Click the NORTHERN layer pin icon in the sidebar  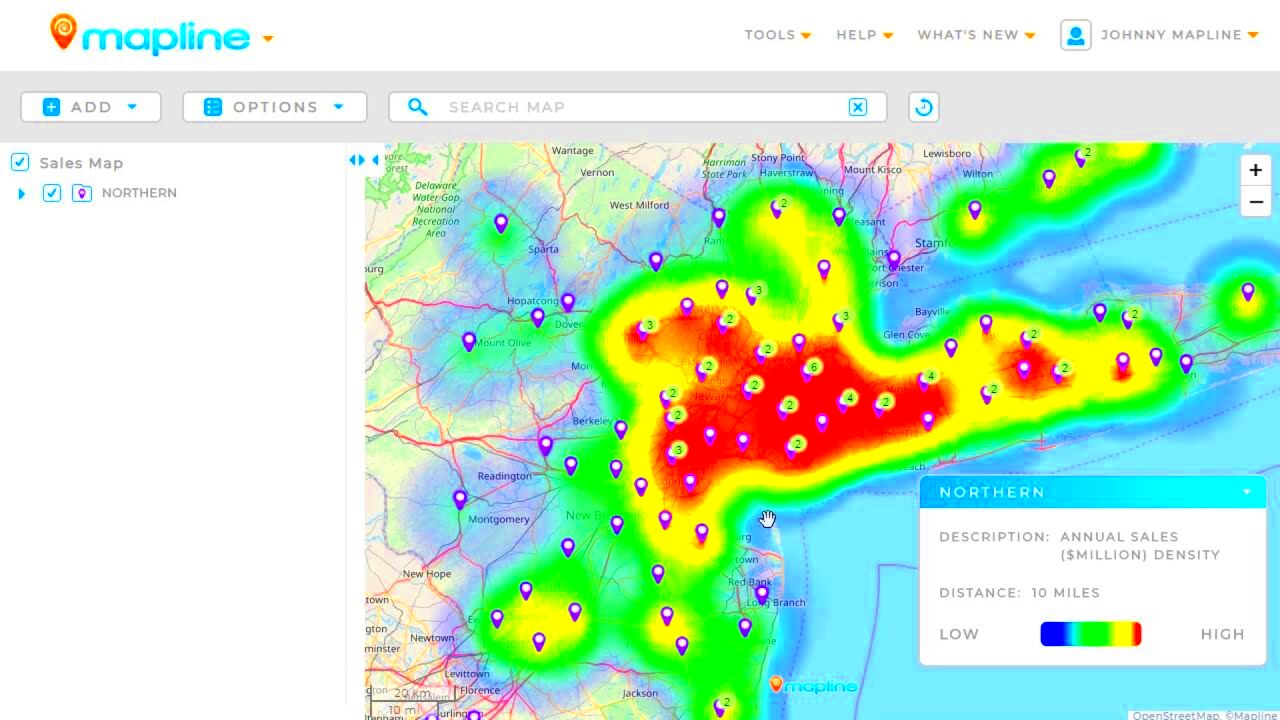[82, 193]
